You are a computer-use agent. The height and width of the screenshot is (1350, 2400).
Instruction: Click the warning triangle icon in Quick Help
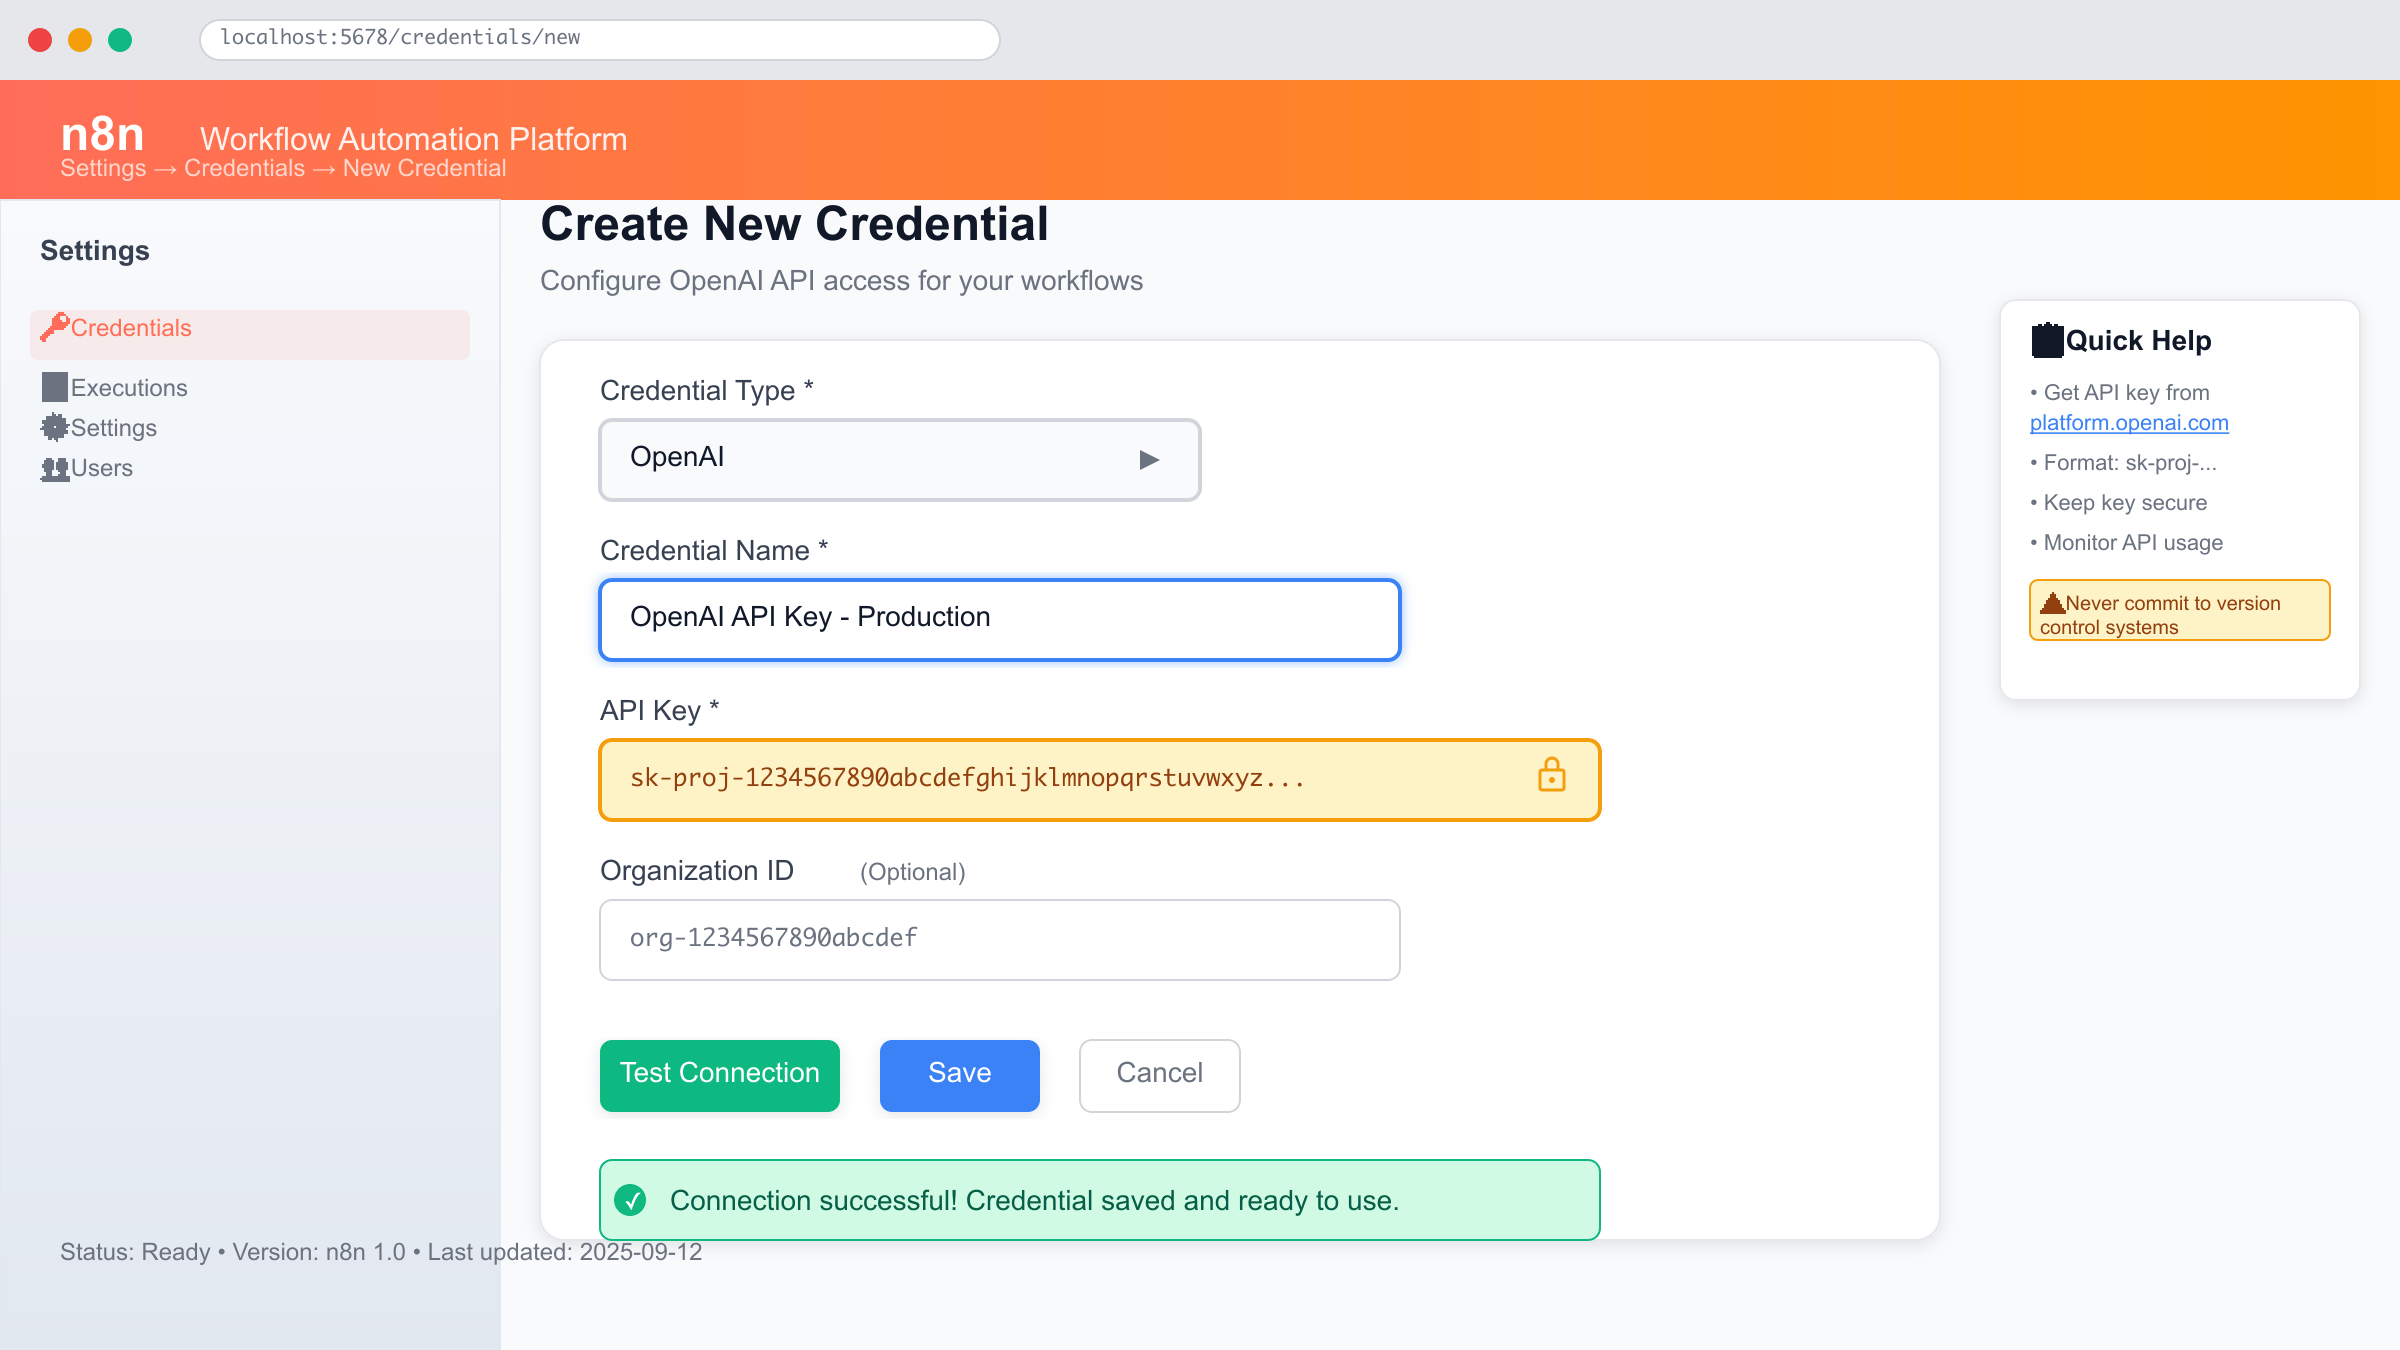click(x=2052, y=603)
